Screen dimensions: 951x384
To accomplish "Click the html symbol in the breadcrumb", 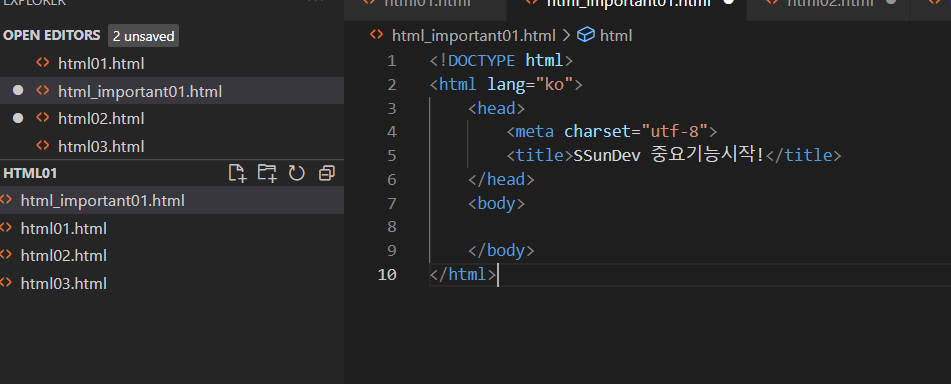I will (616, 36).
